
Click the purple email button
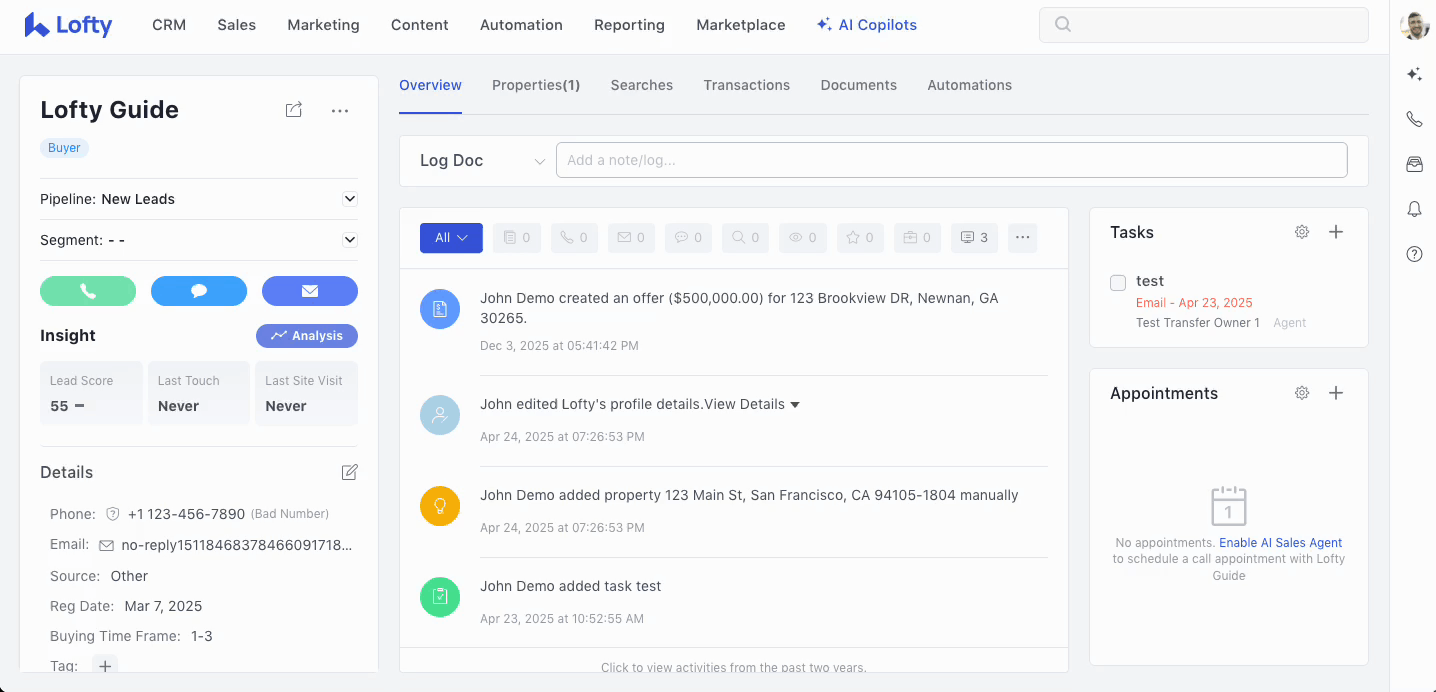tap(310, 291)
